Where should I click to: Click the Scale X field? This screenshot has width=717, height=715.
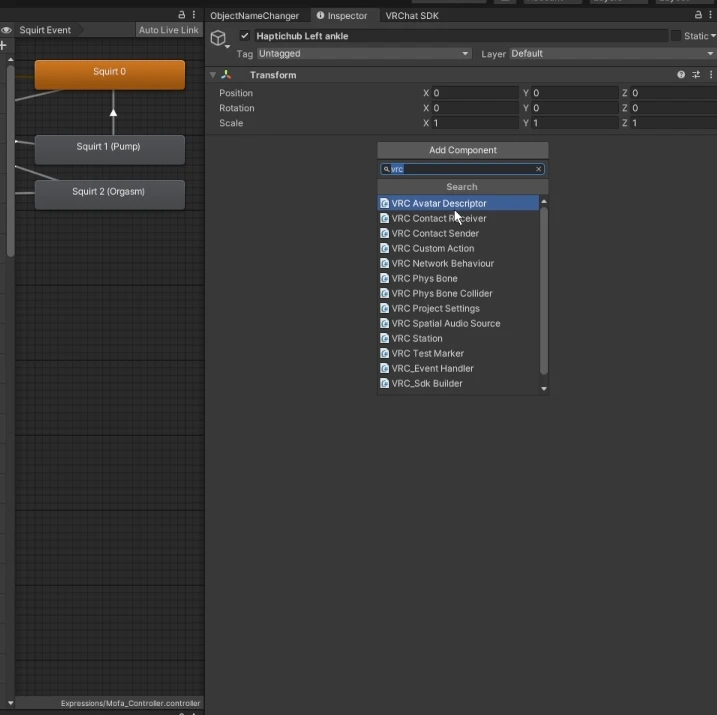click(x=475, y=123)
